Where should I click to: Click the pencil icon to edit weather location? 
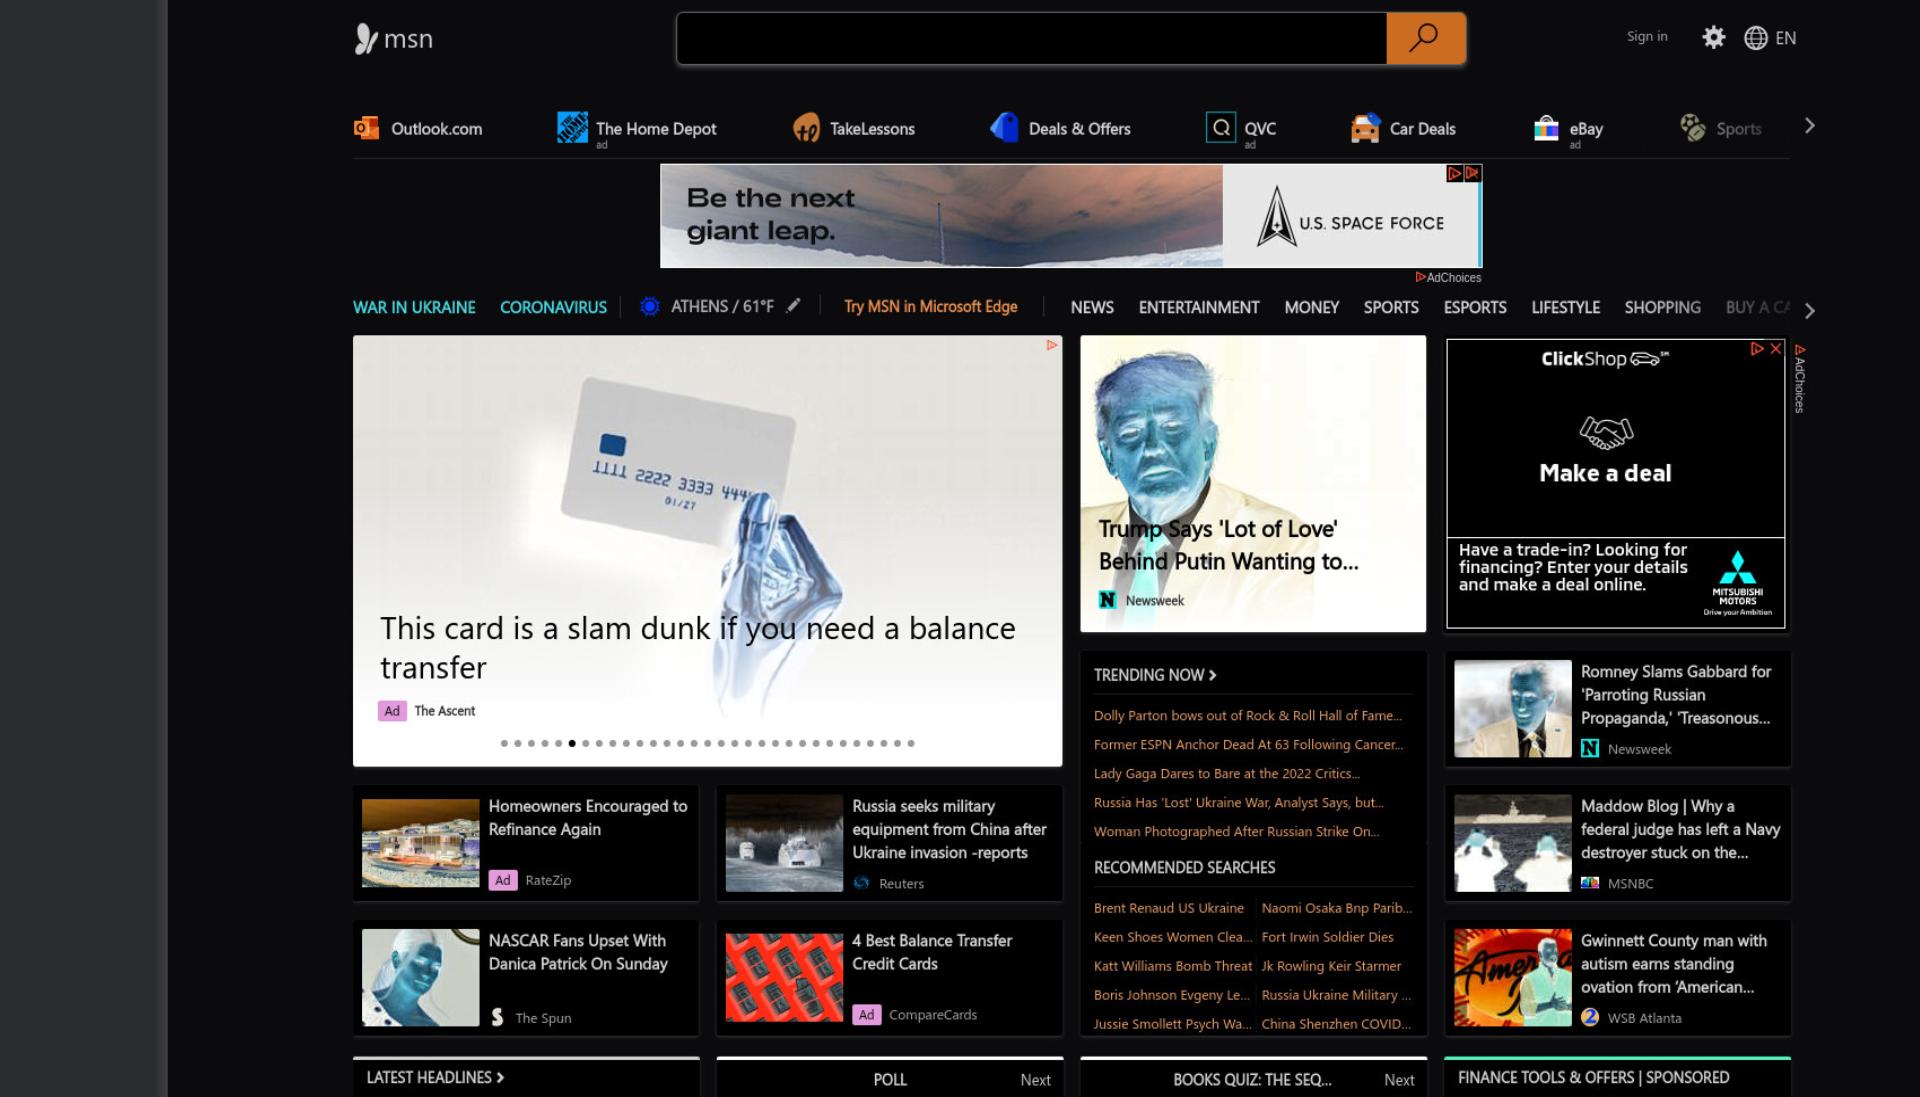793,306
